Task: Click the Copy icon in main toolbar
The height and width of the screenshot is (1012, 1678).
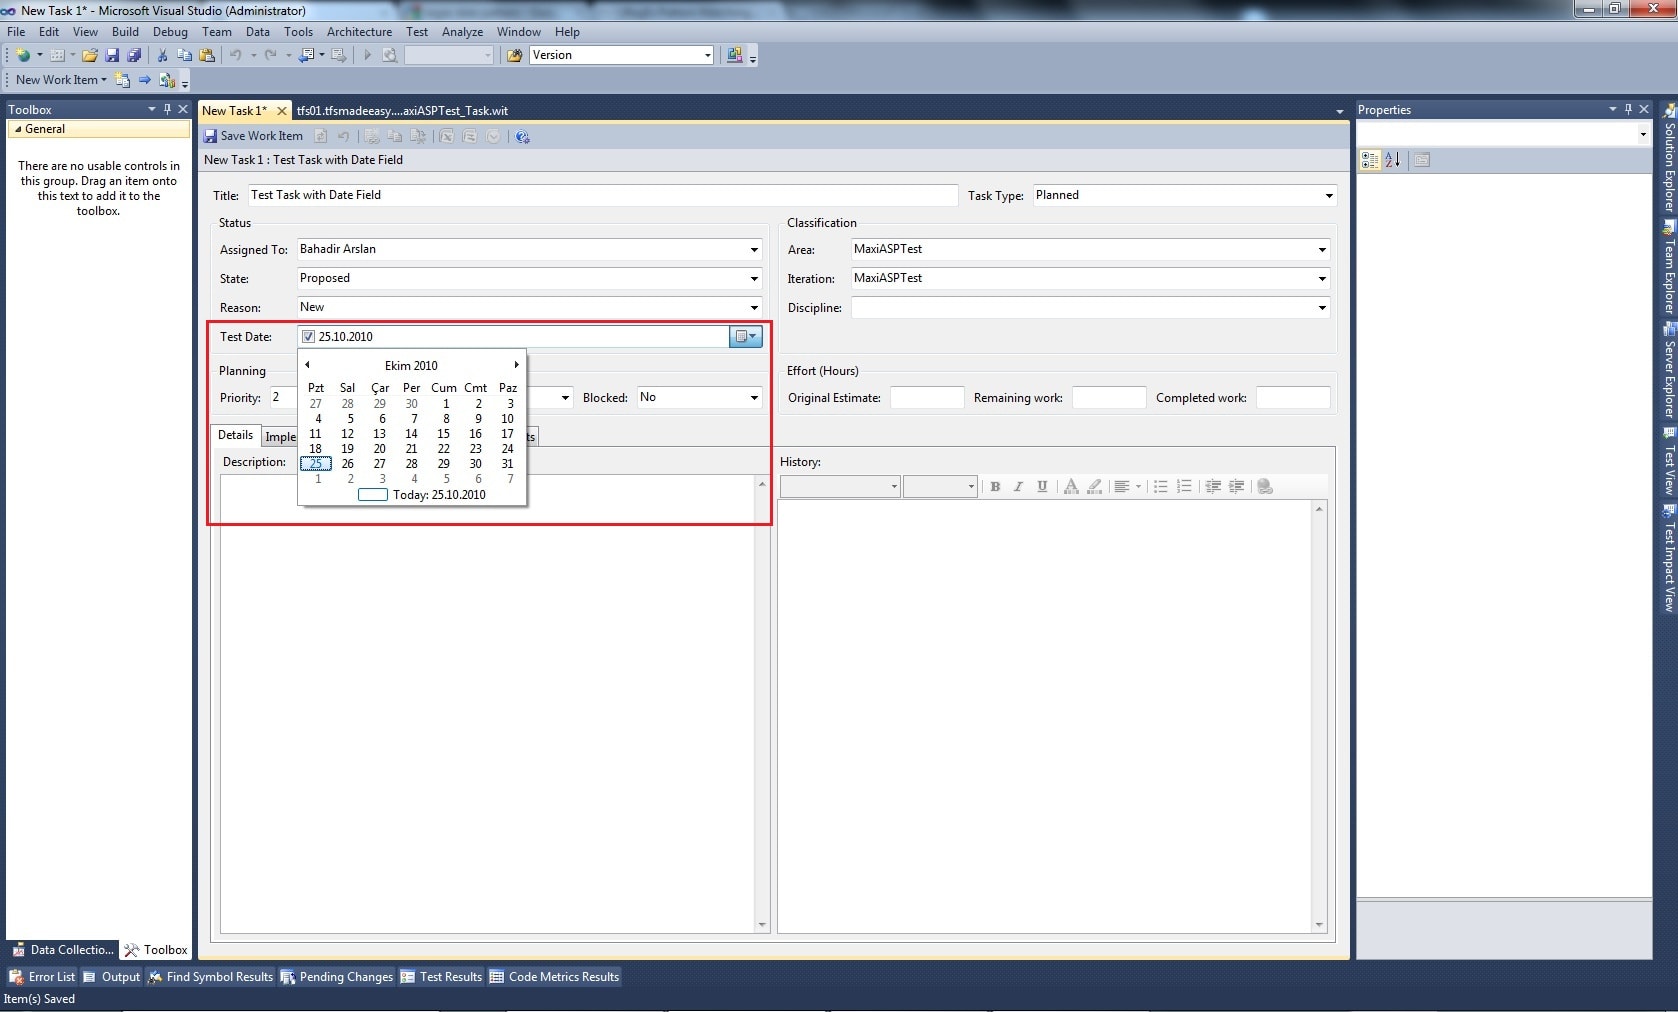Action: pos(184,55)
